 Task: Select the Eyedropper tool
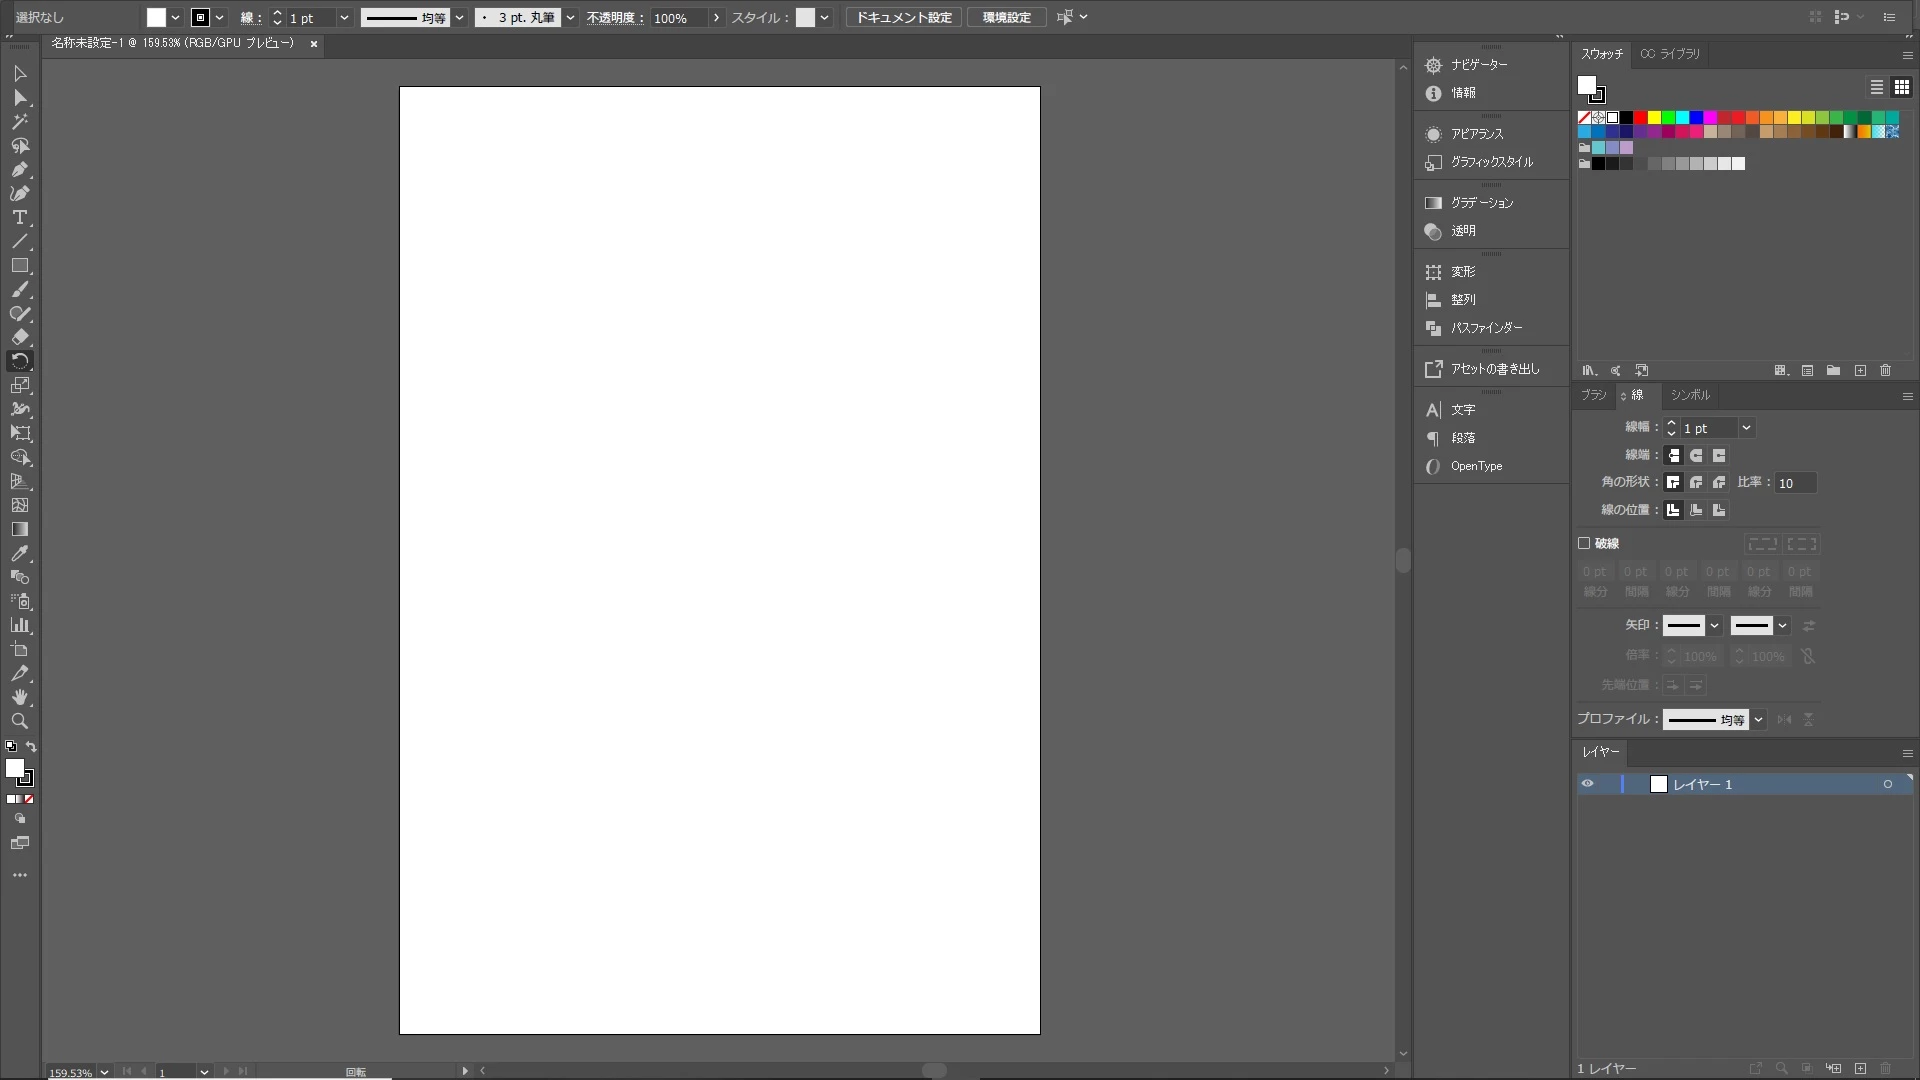point(19,554)
